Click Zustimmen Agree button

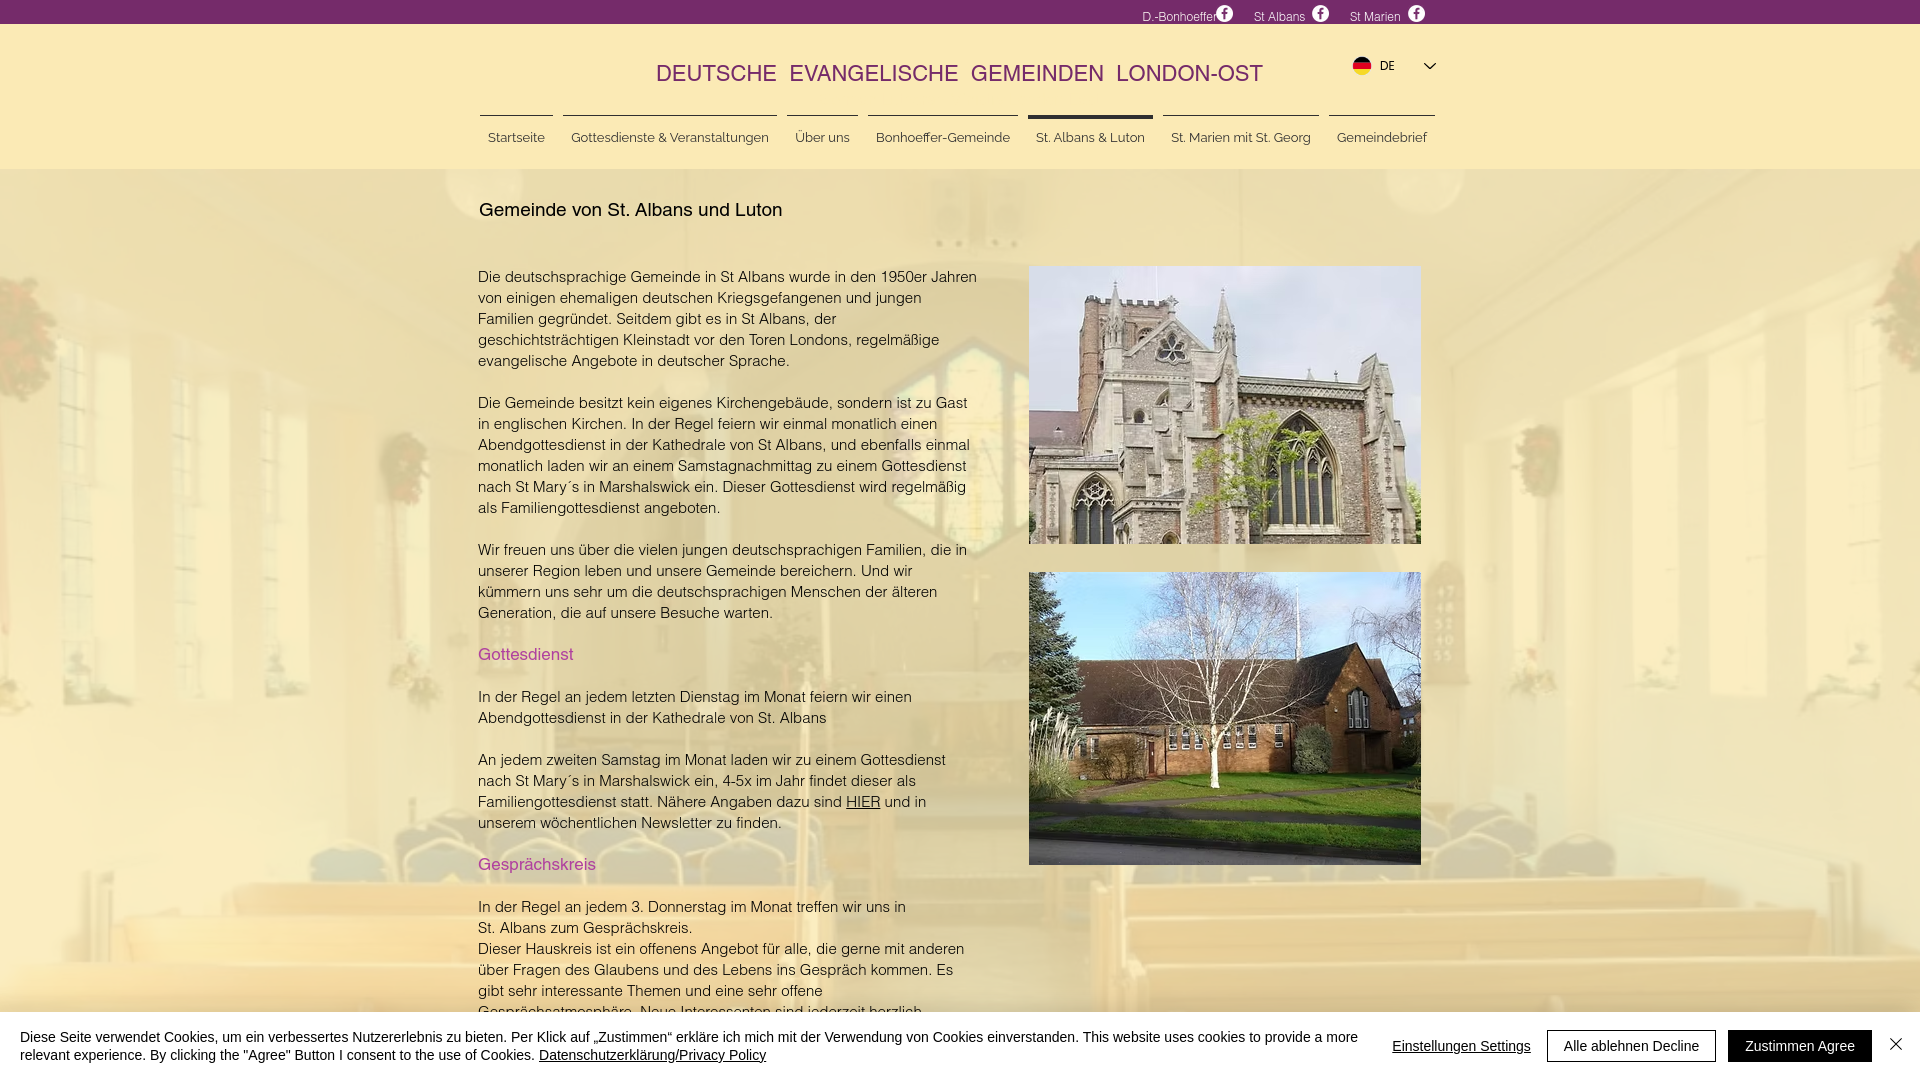[1799, 1046]
